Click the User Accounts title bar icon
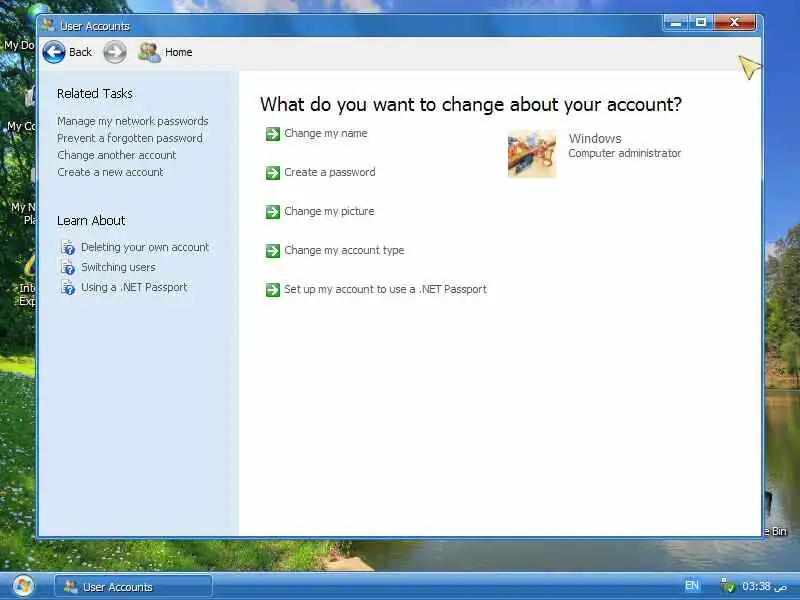The width and height of the screenshot is (800, 600). 48,25
